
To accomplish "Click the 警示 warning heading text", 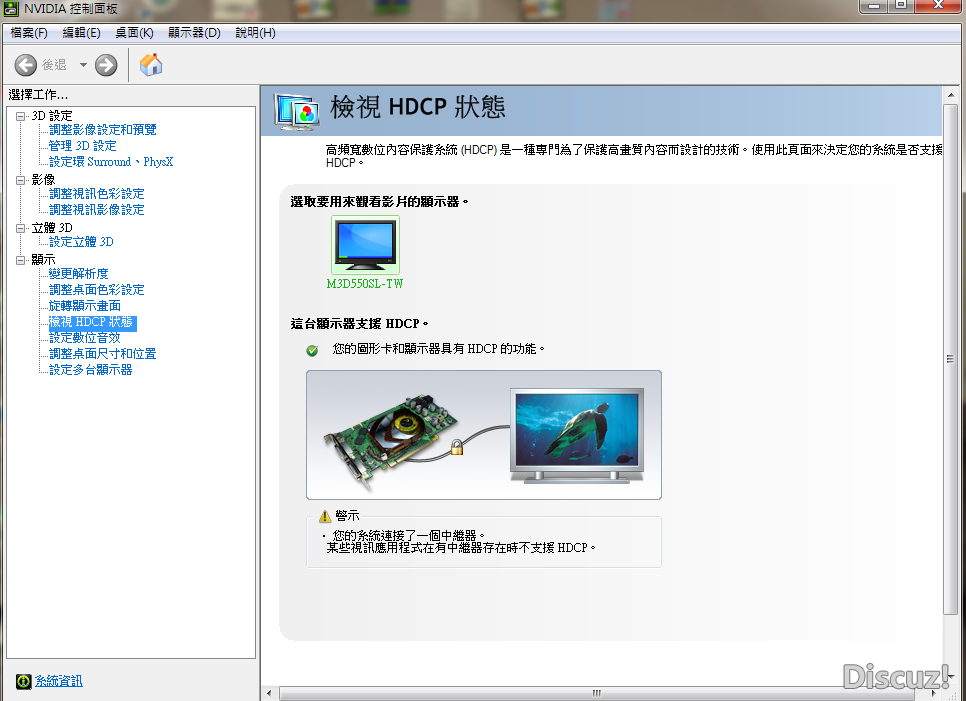I will click(x=347, y=516).
